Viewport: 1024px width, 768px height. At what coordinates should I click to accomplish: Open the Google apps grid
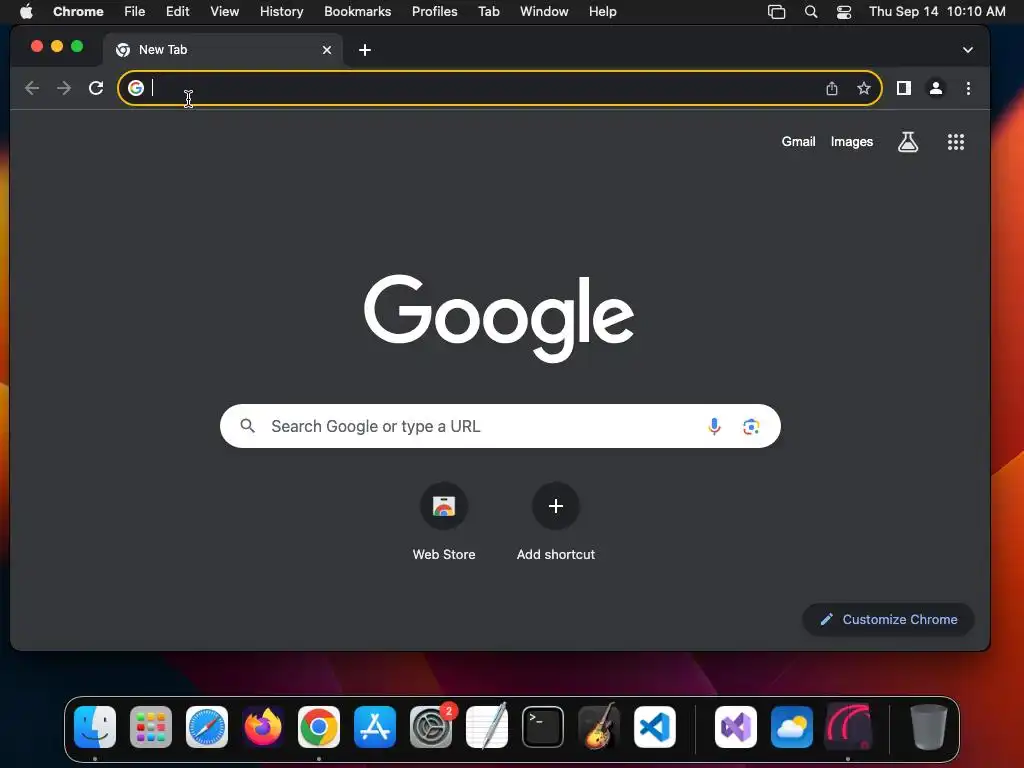[x=955, y=142]
